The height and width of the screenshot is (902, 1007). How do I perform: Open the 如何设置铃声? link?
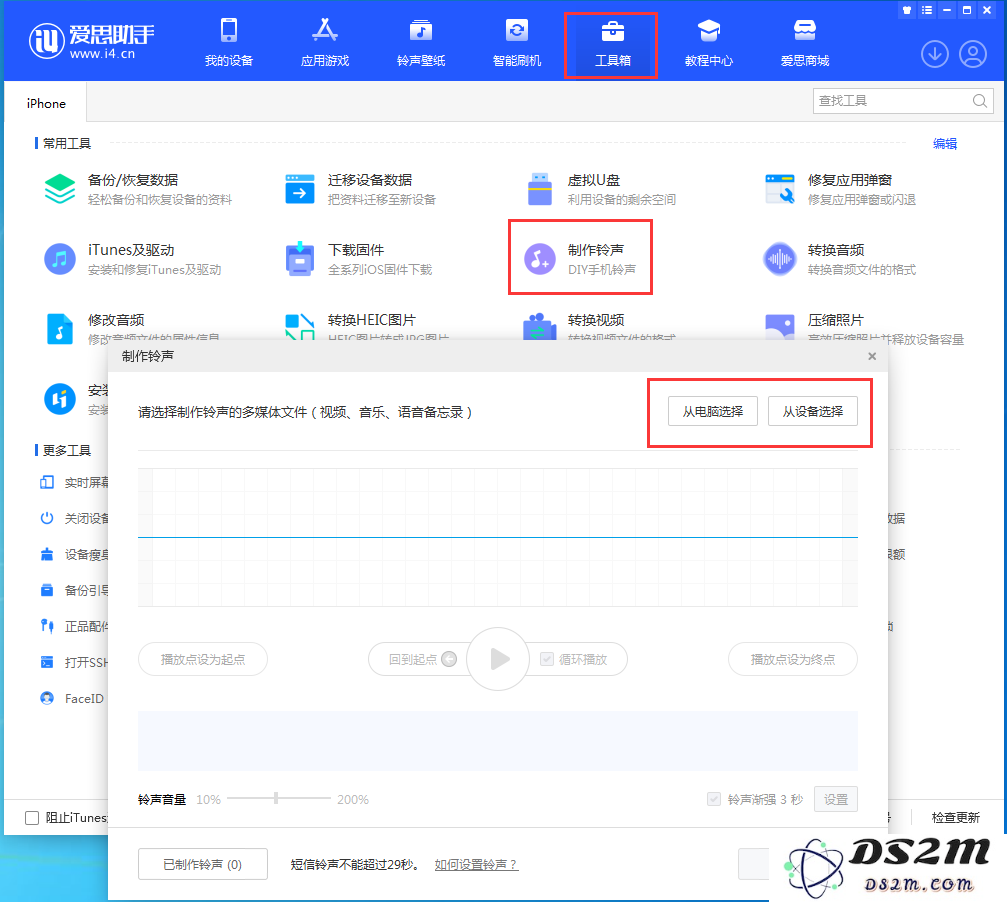pos(476,865)
